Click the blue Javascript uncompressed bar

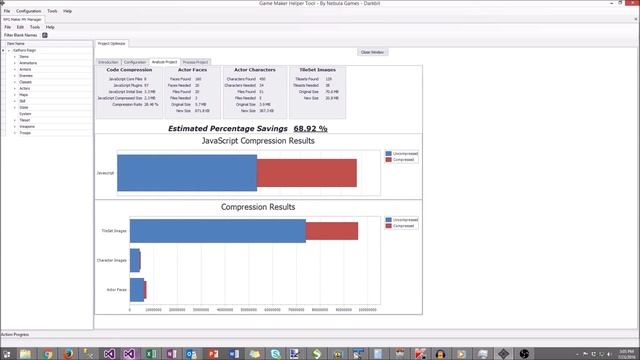tap(187, 173)
